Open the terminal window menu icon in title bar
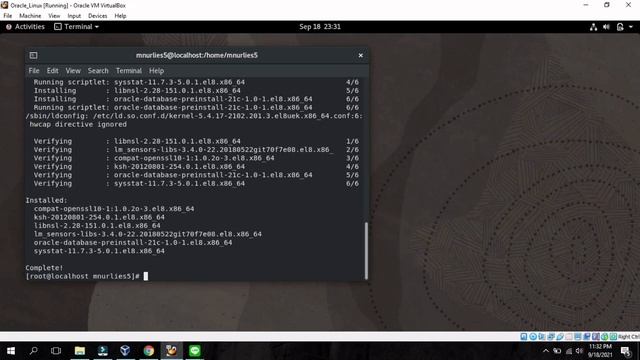The image size is (640, 360). [33, 55]
